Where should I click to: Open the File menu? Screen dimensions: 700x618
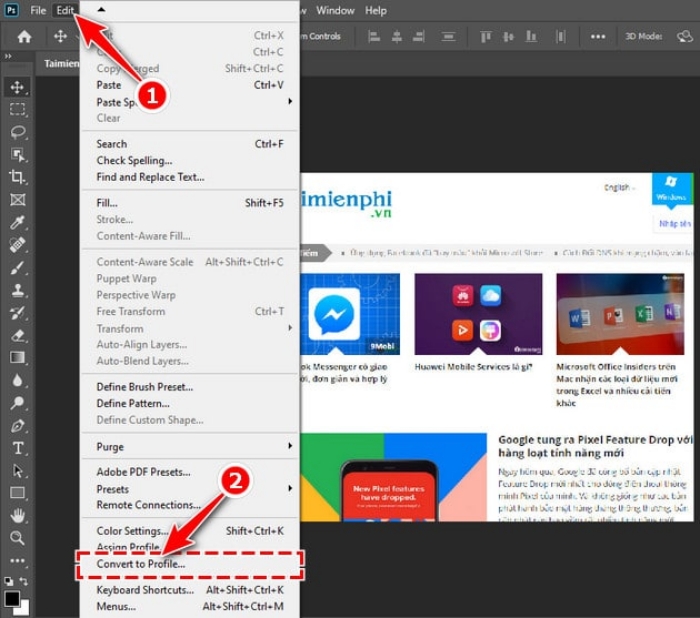tap(38, 10)
